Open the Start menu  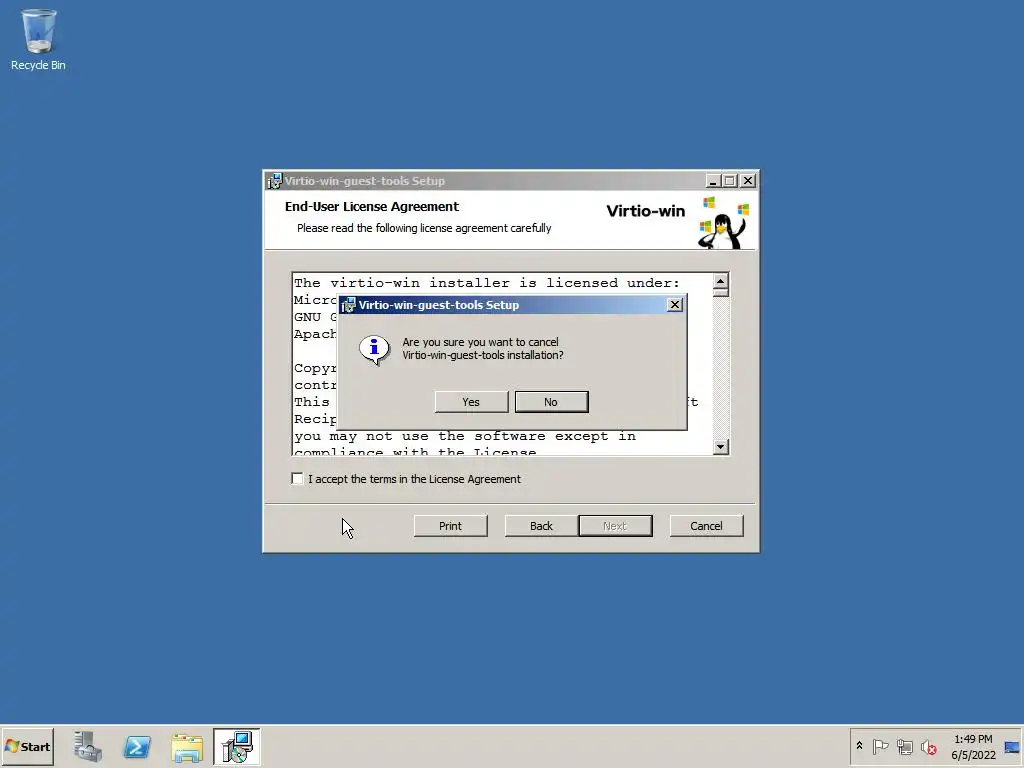click(x=27, y=746)
